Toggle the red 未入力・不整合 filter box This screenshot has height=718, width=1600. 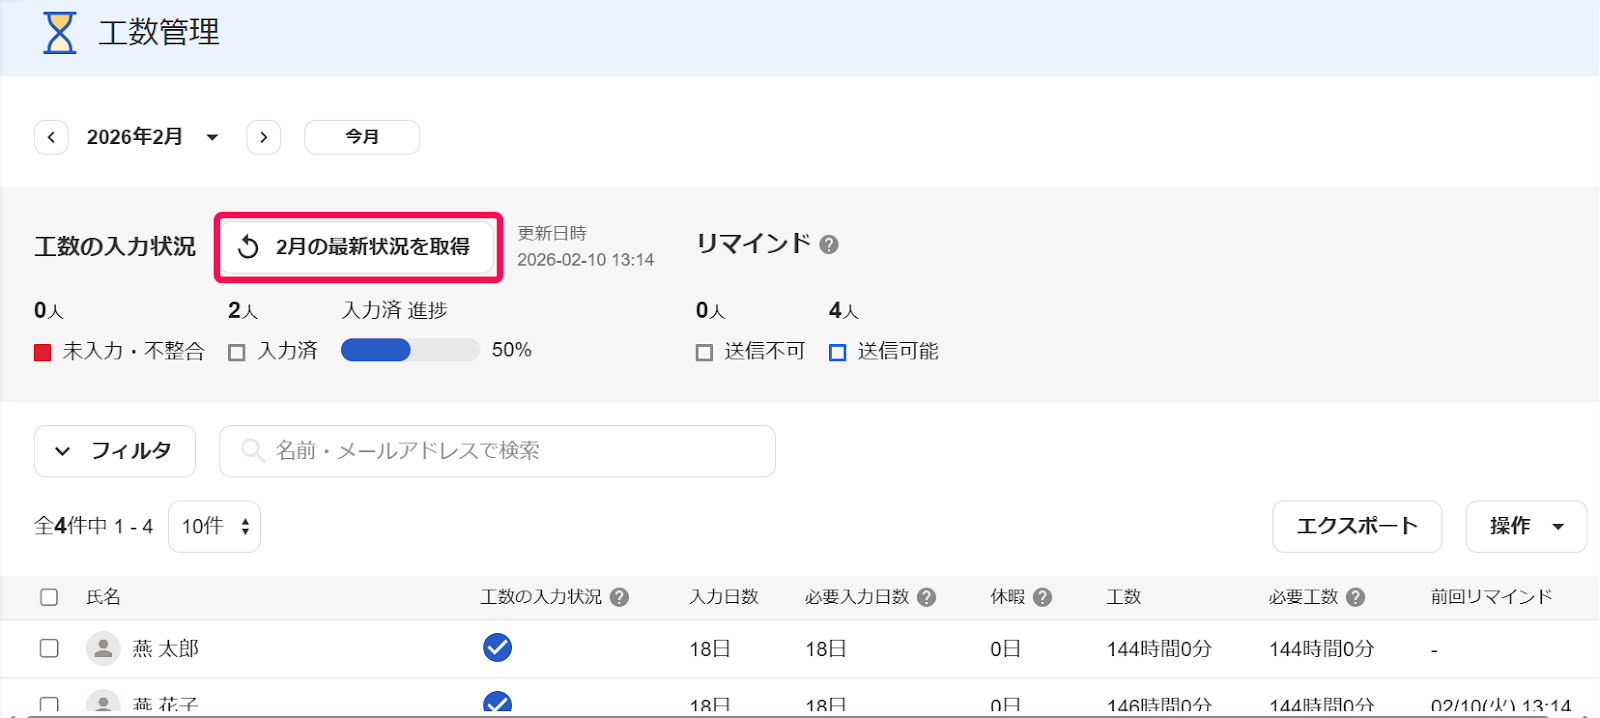(43, 352)
